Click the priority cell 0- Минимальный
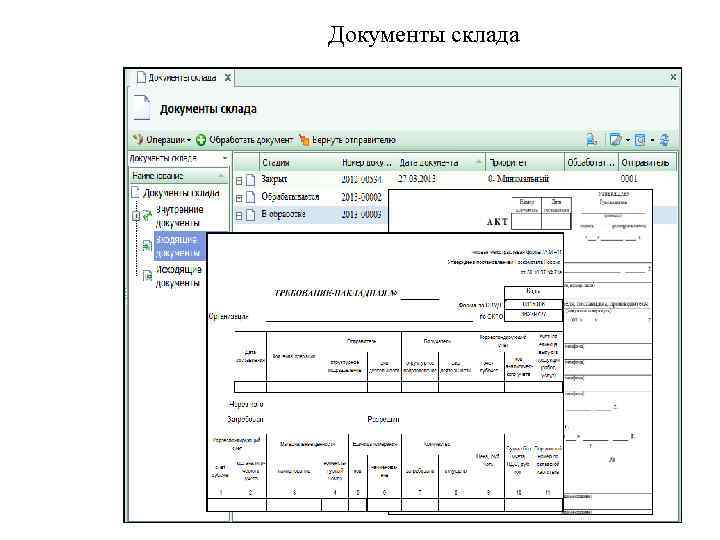This screenshot has height=540, width=720. (518, 179)
